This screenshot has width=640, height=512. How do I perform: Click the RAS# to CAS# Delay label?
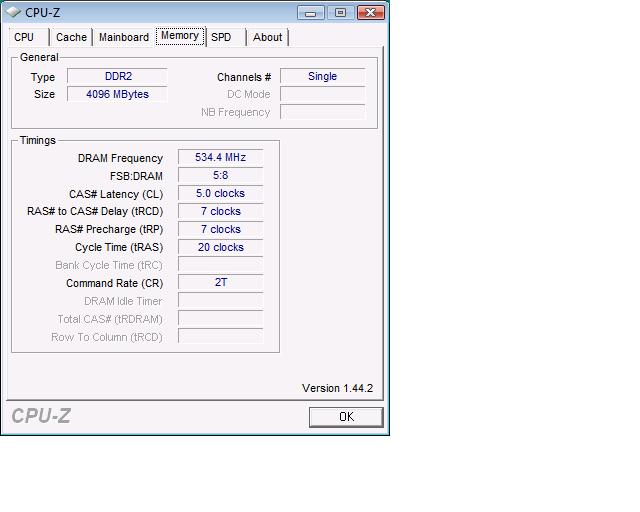pos(95,211)
